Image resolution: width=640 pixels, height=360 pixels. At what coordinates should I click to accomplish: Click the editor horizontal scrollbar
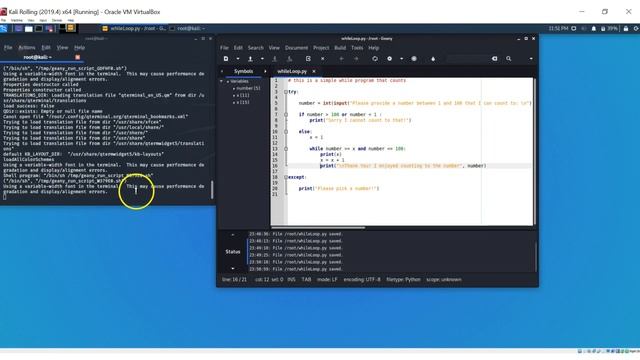318,227
